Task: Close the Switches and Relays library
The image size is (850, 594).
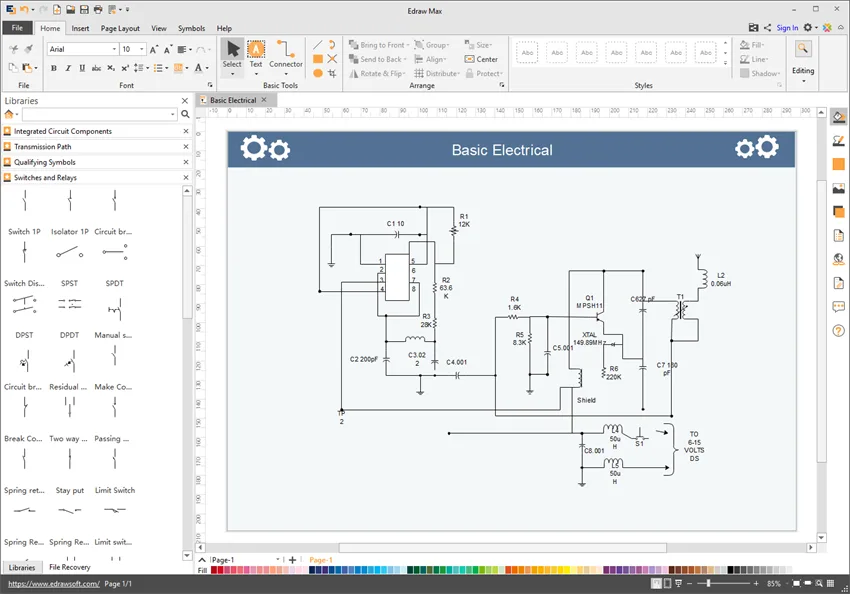Action: click(x=185, y=177)
